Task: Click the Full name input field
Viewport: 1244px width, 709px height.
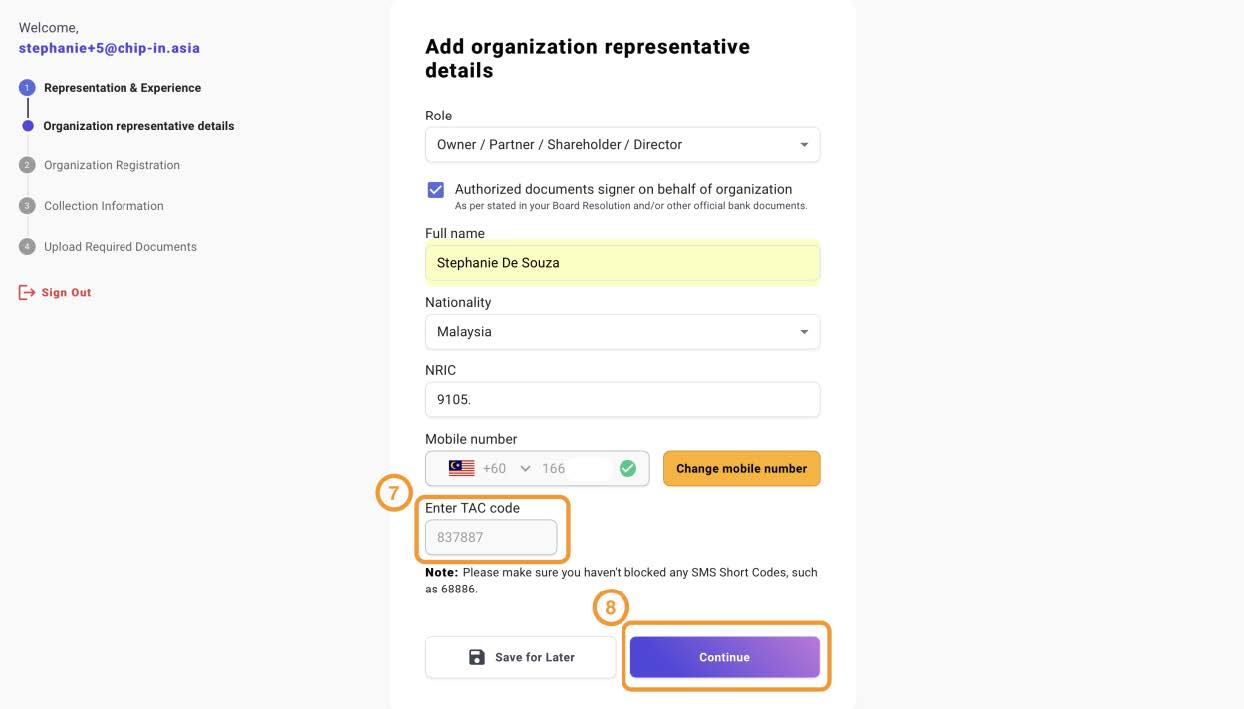Action: click(x=622, y=263)
